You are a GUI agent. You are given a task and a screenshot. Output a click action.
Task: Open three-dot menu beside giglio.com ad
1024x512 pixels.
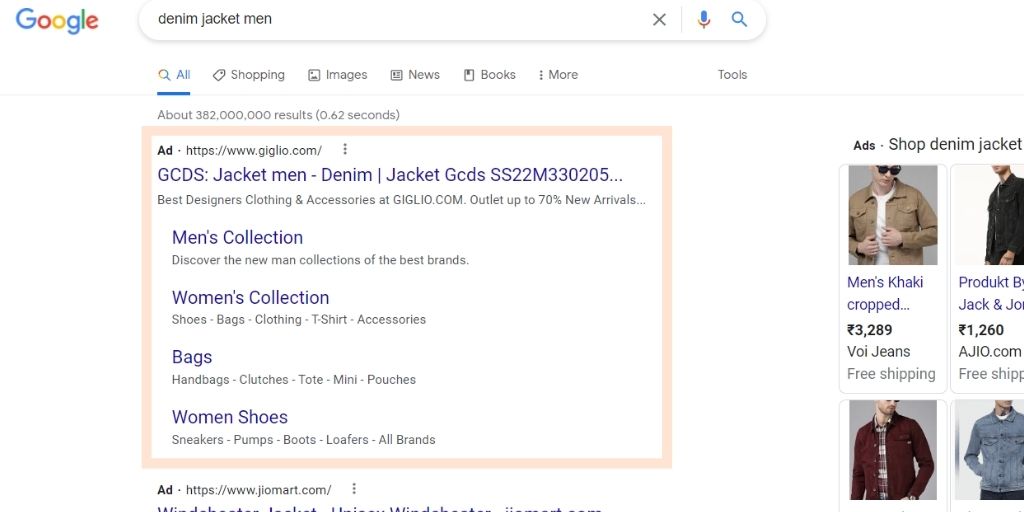click(345, 150)
